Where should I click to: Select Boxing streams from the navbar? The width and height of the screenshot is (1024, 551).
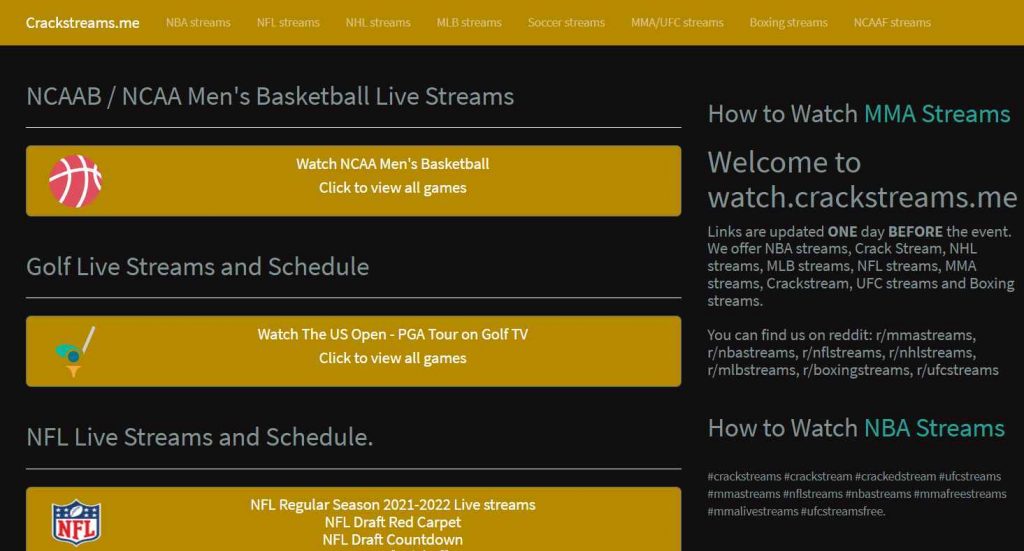tap(788, 22)
